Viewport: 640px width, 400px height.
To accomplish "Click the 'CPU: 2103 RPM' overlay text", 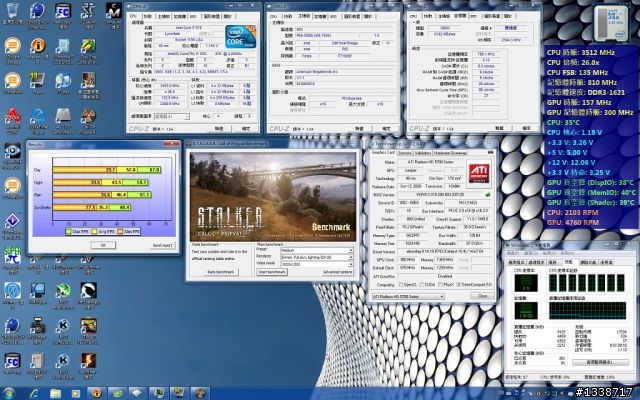I will pyautogui.click(x=573, y=212).
